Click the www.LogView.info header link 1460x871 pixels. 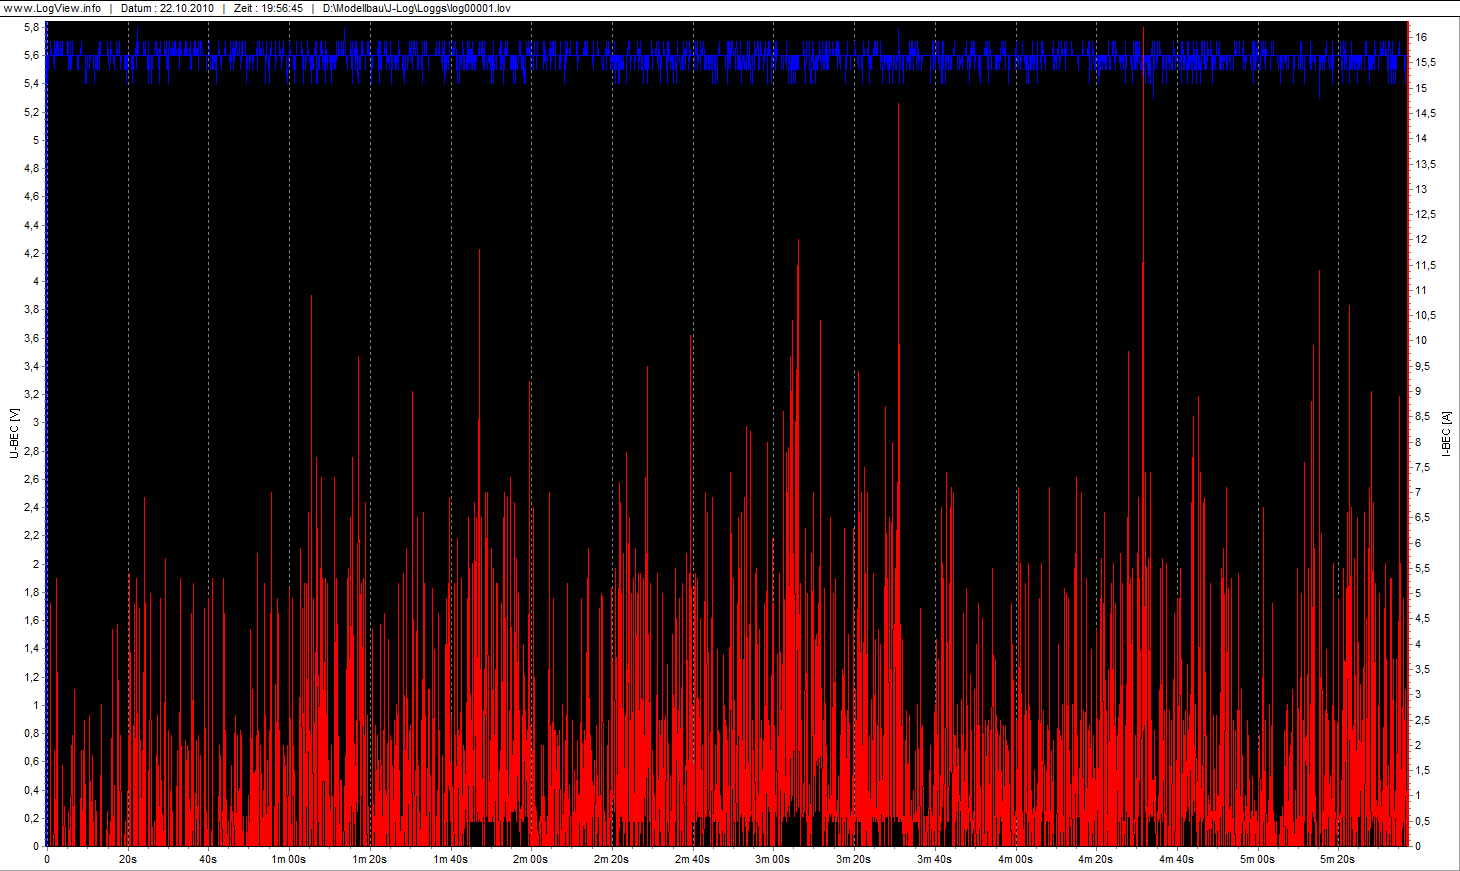[52, 8]
